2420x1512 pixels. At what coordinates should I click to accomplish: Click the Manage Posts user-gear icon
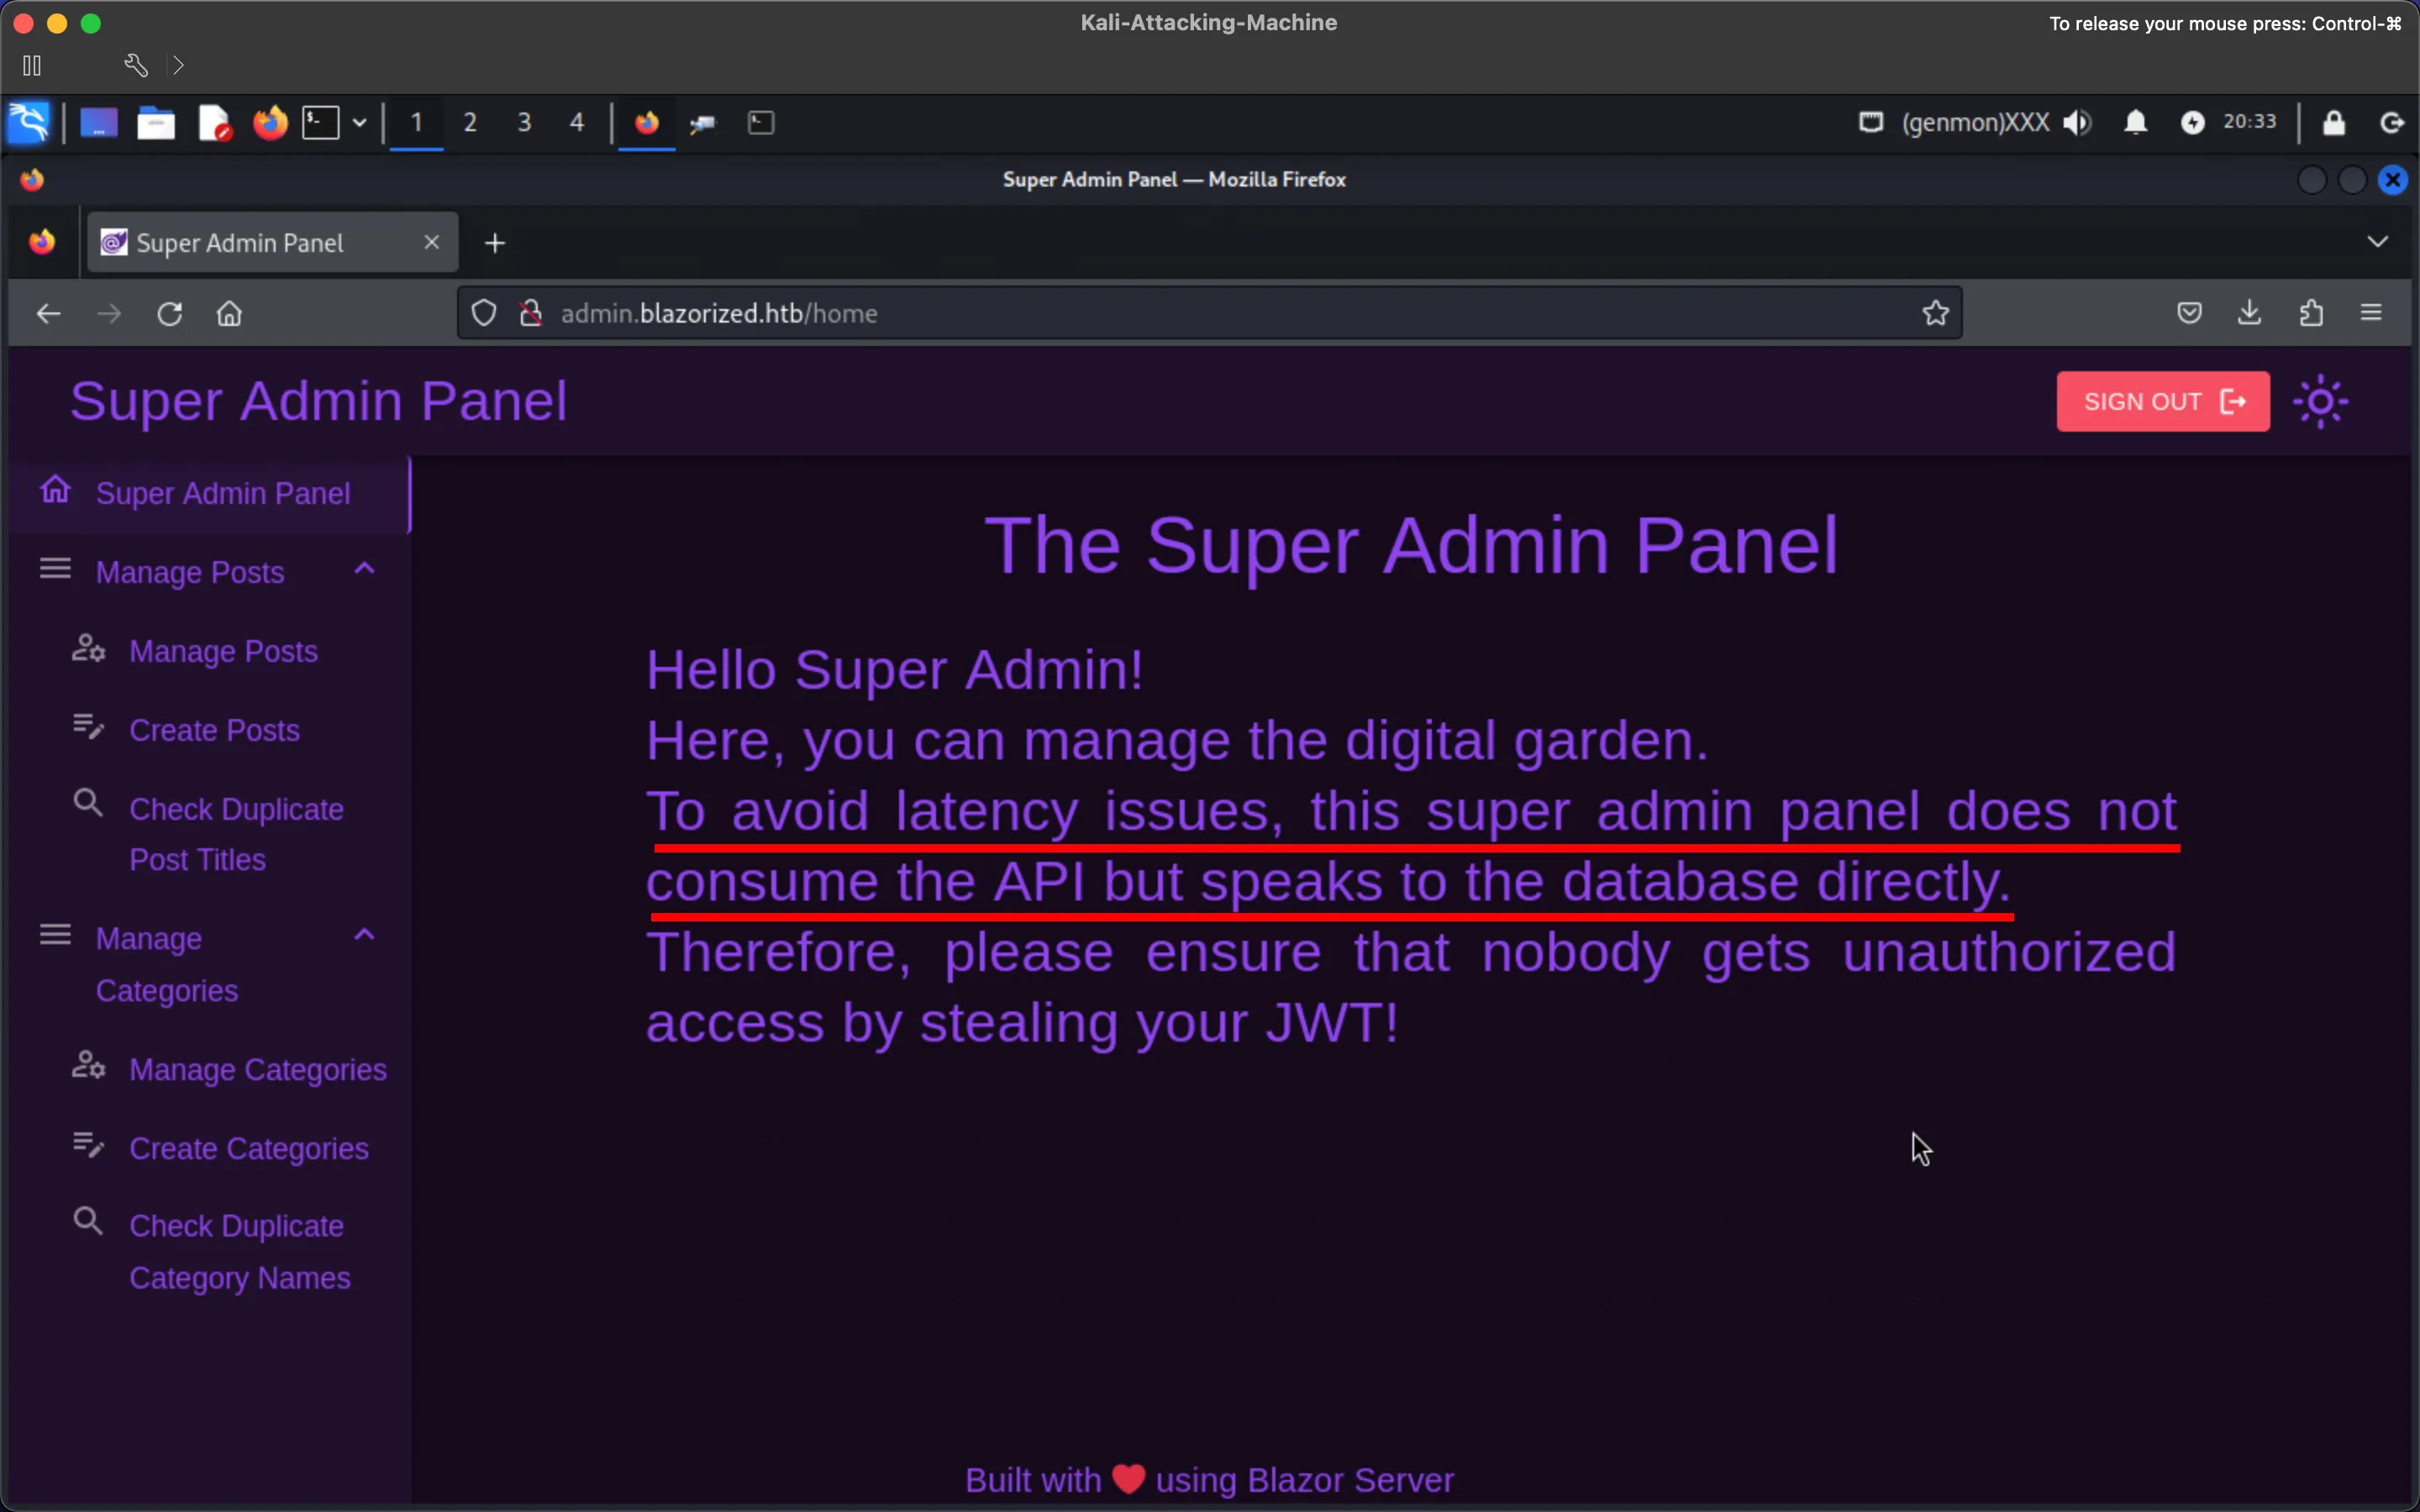tap(88, 648)
